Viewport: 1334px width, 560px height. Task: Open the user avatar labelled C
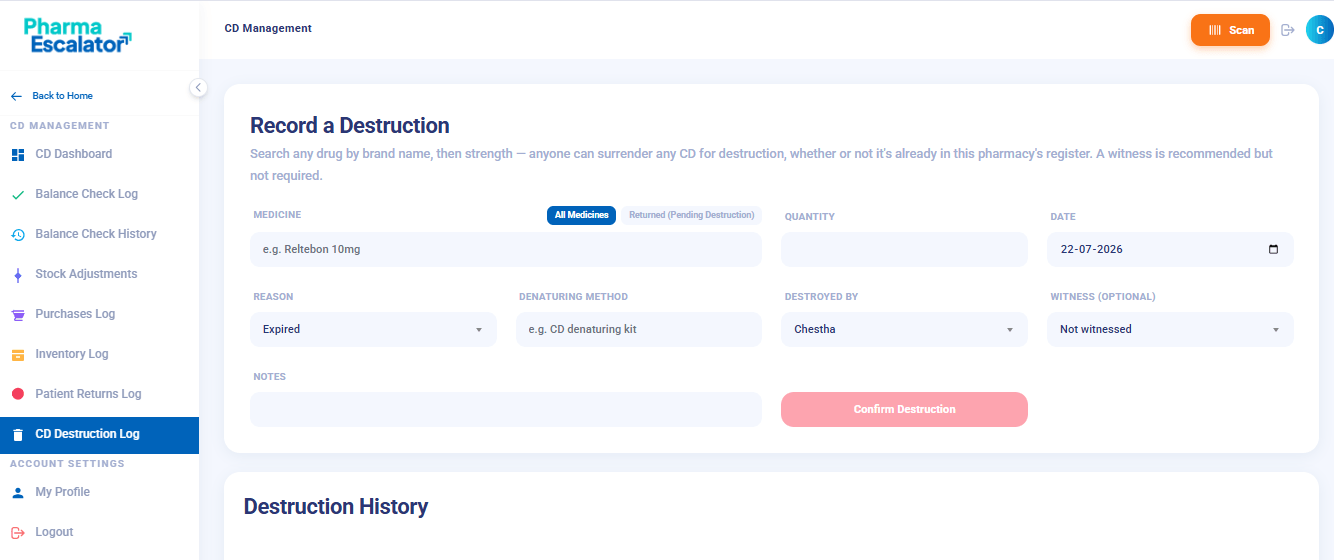point(1320,30)
